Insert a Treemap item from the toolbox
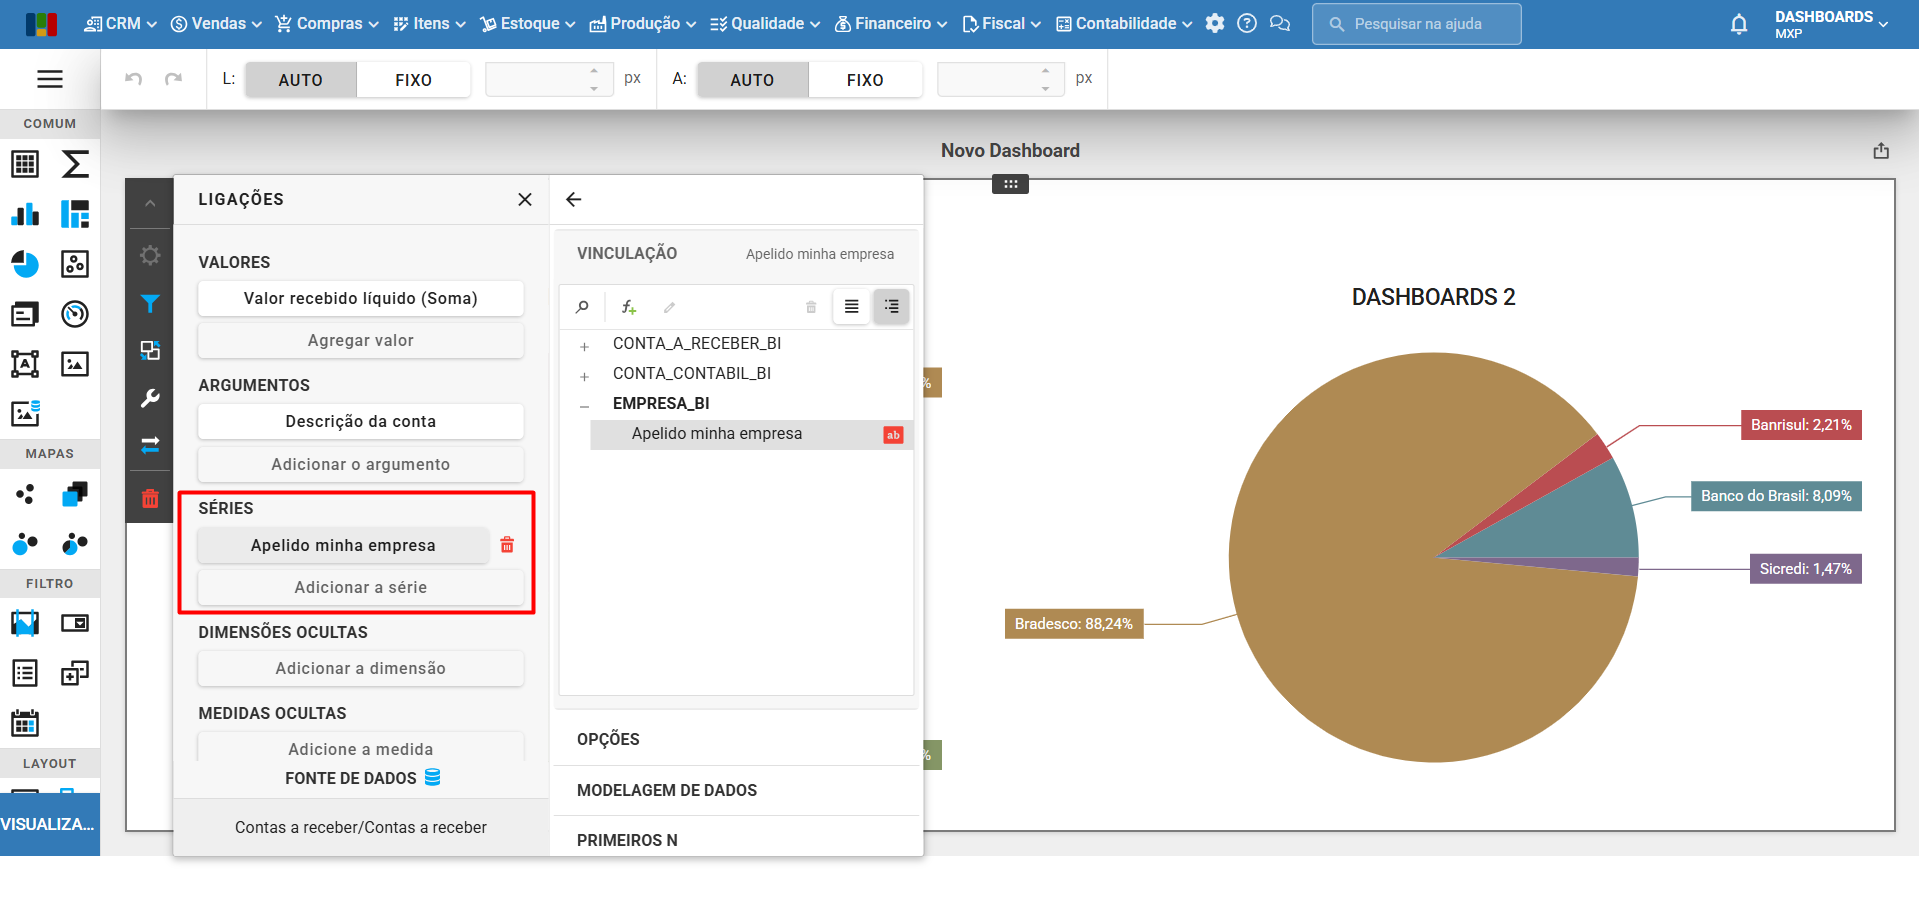The width and height of the screenshot is (1919, 898). [x=75, y=214]
